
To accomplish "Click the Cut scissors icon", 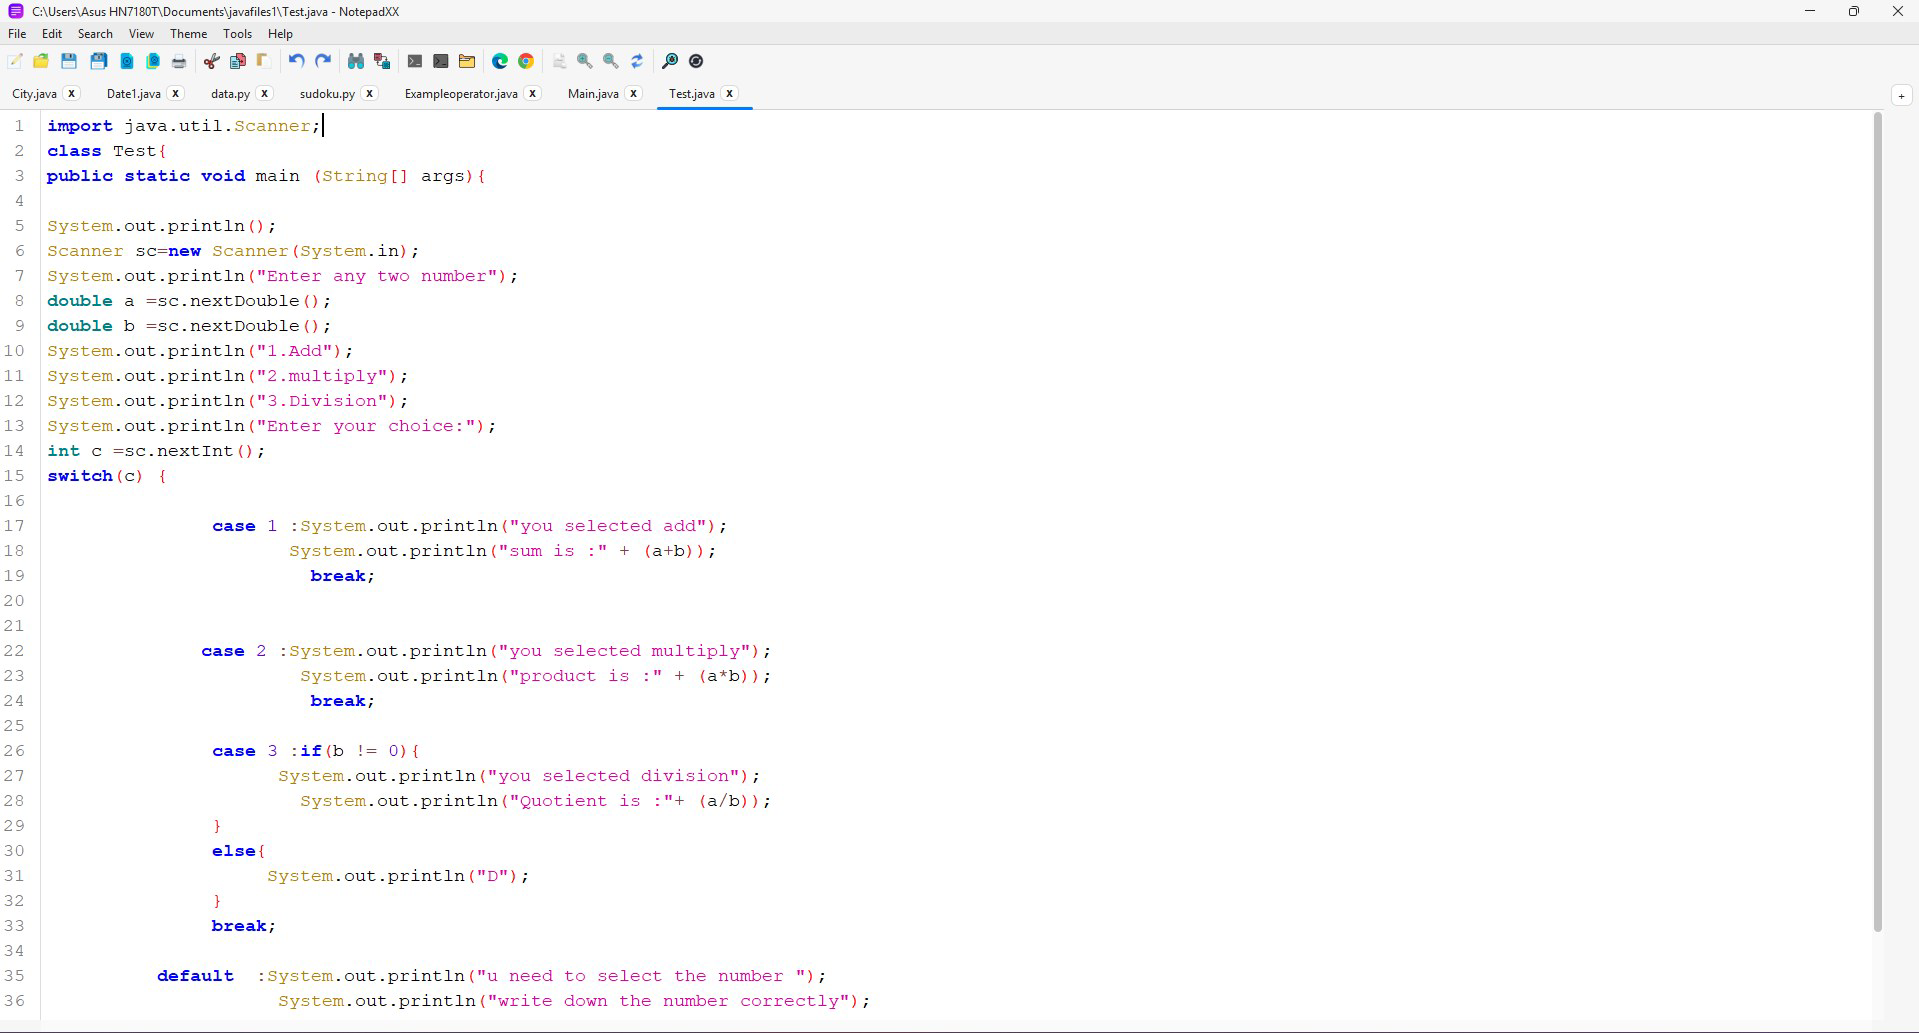I will point(211,61).
